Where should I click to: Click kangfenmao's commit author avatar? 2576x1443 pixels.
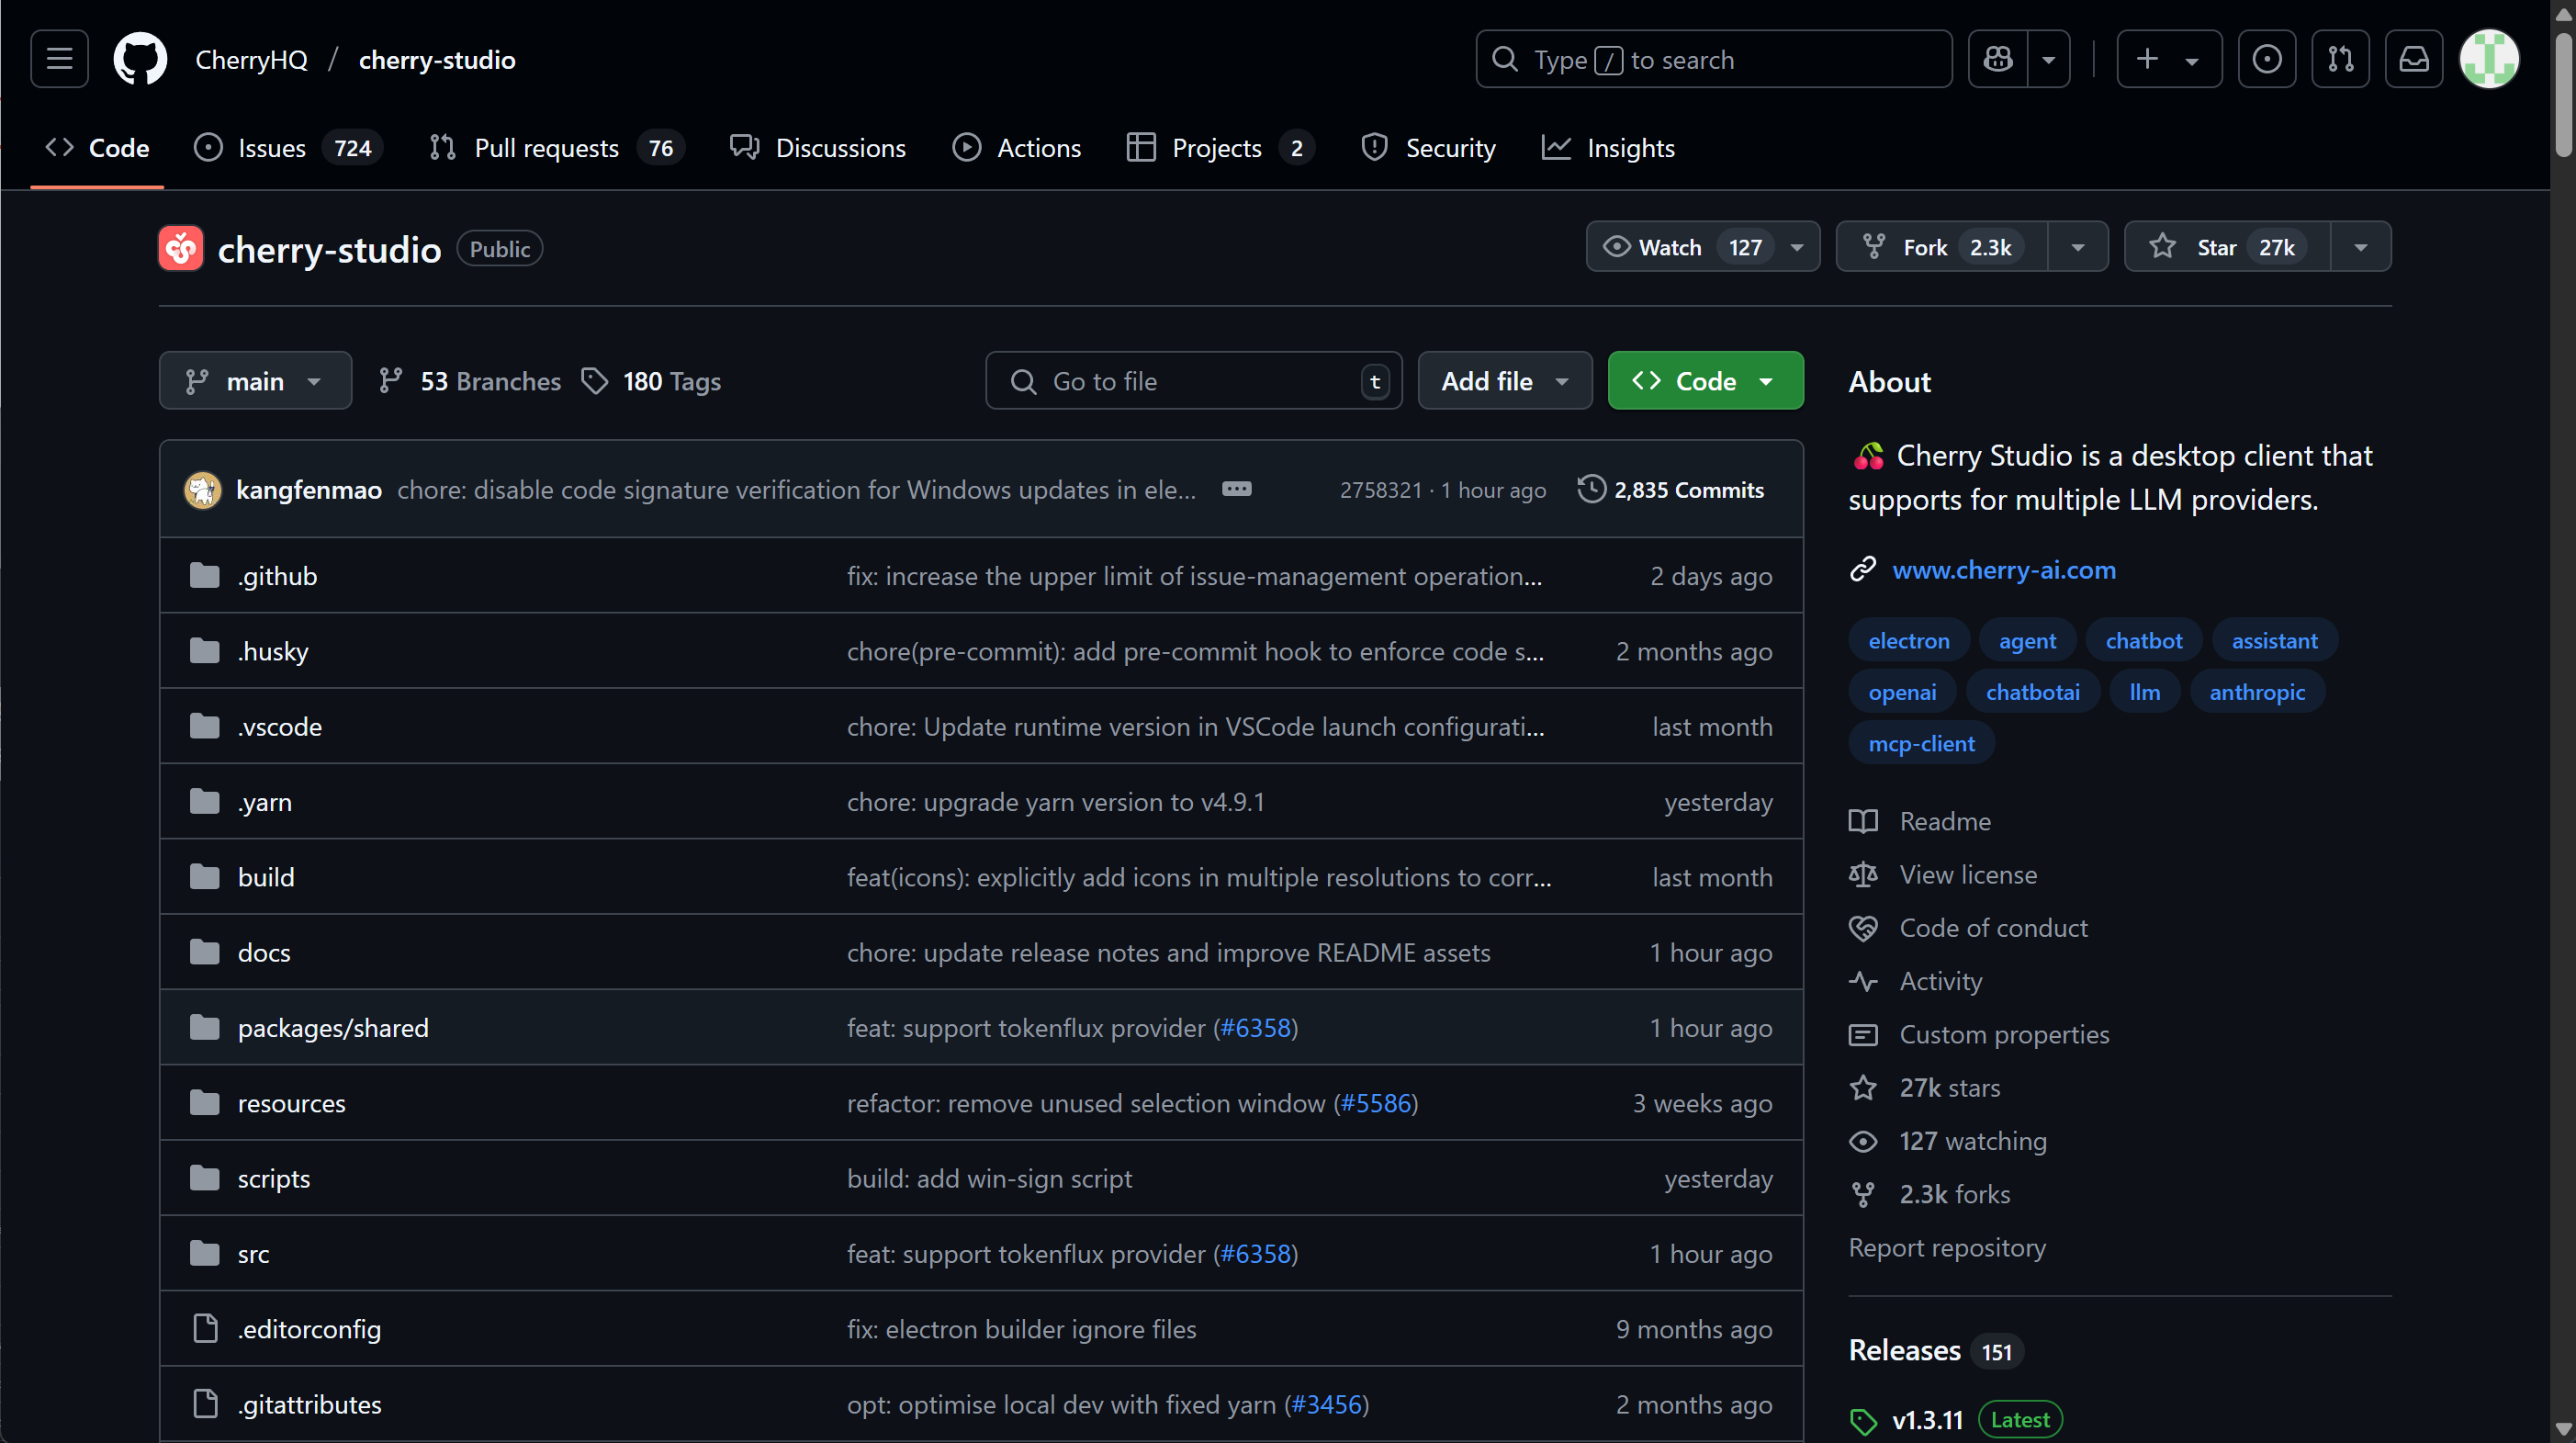coord(203,490)
